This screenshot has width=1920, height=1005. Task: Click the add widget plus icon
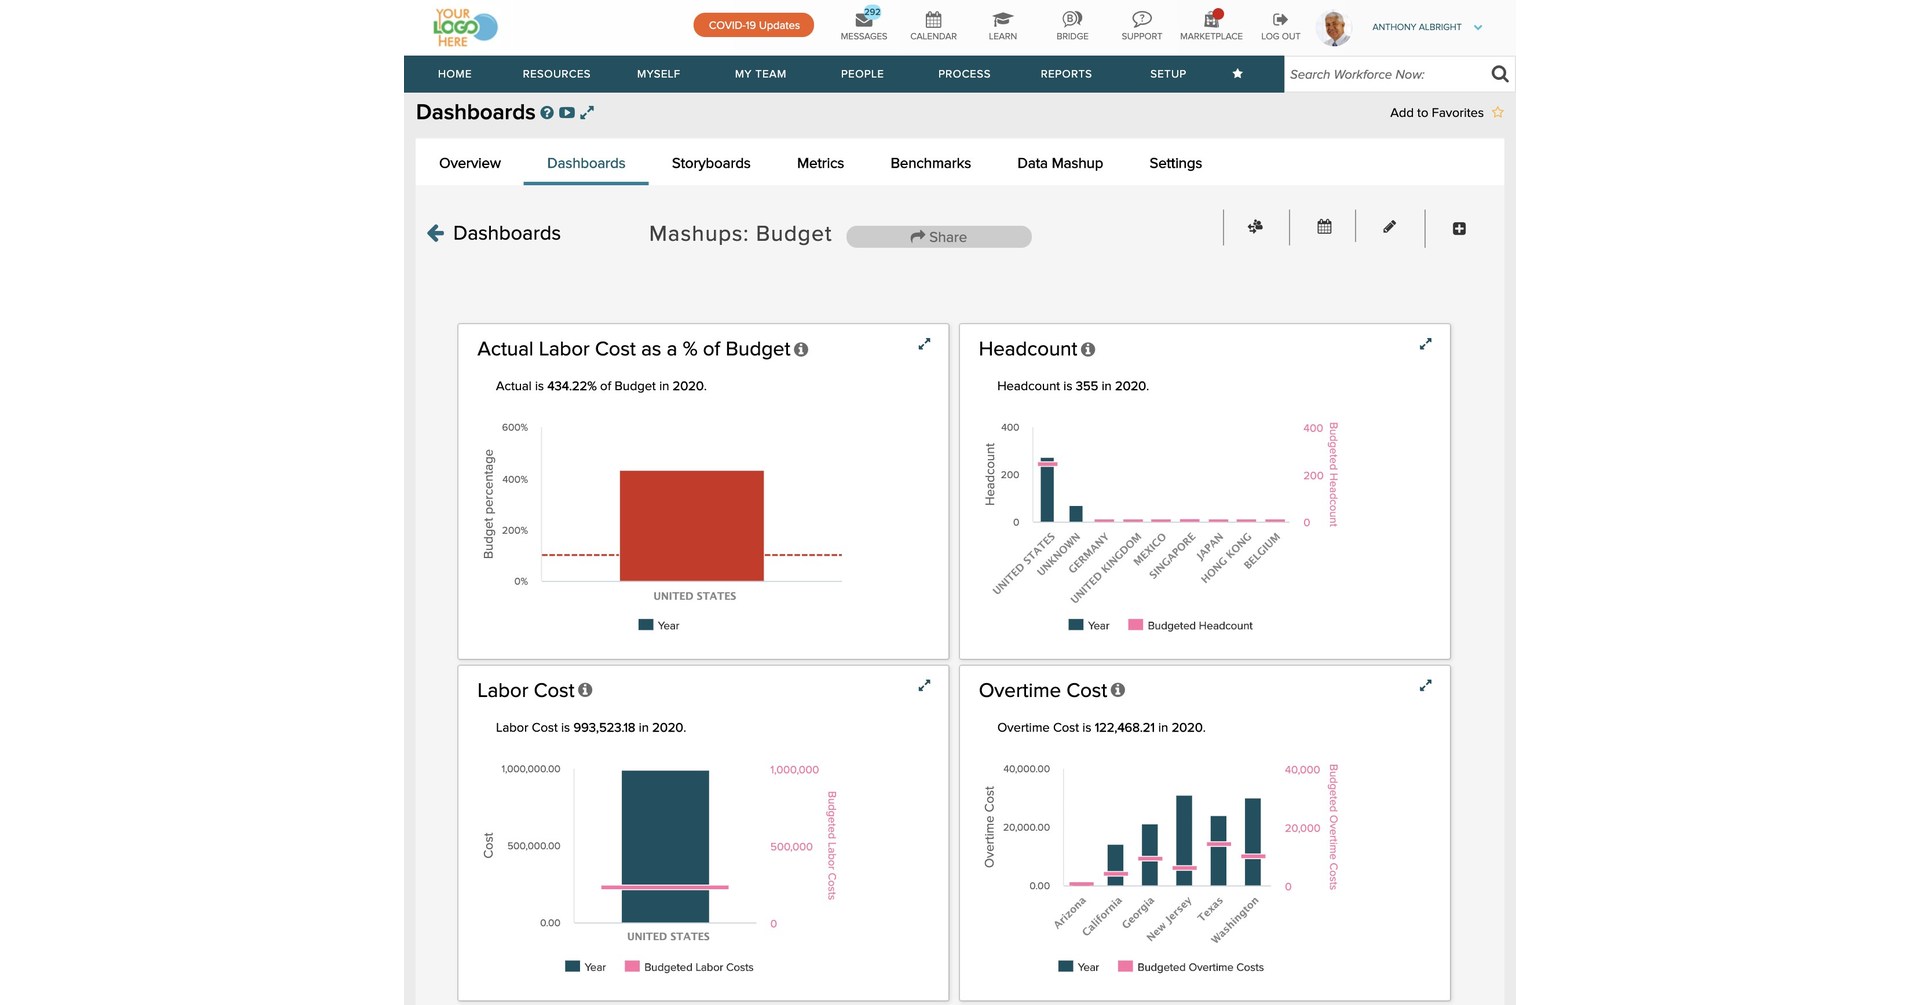[x=1459, y=228]
